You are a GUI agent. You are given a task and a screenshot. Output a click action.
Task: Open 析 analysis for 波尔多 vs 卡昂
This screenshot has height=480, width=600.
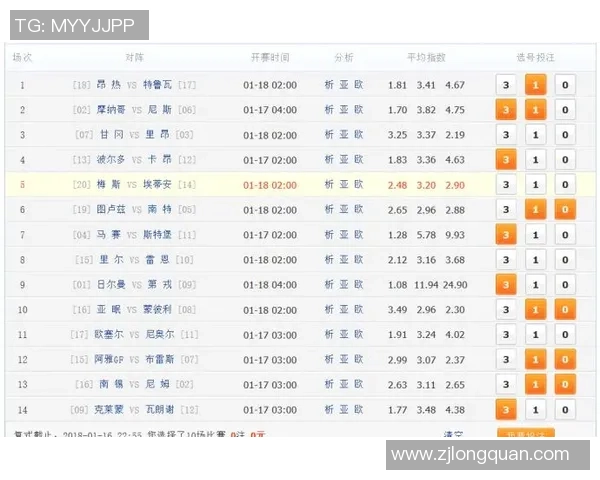click(329, 160)
